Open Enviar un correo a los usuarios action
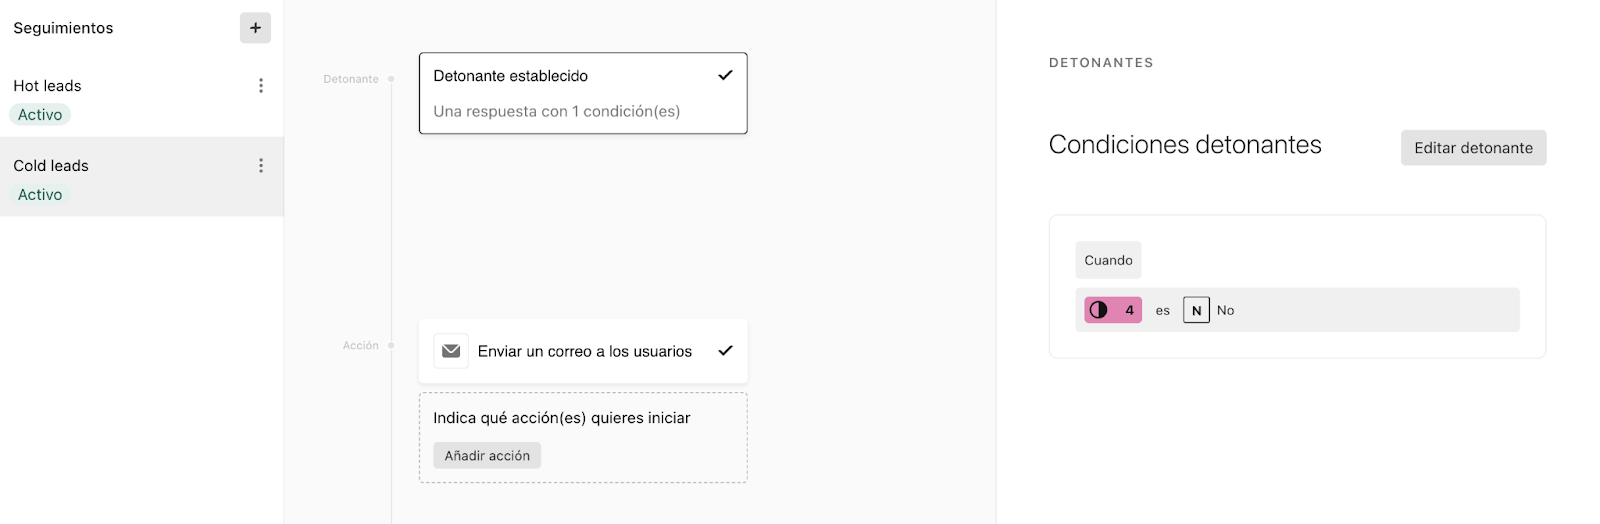 tap(583, 351)
